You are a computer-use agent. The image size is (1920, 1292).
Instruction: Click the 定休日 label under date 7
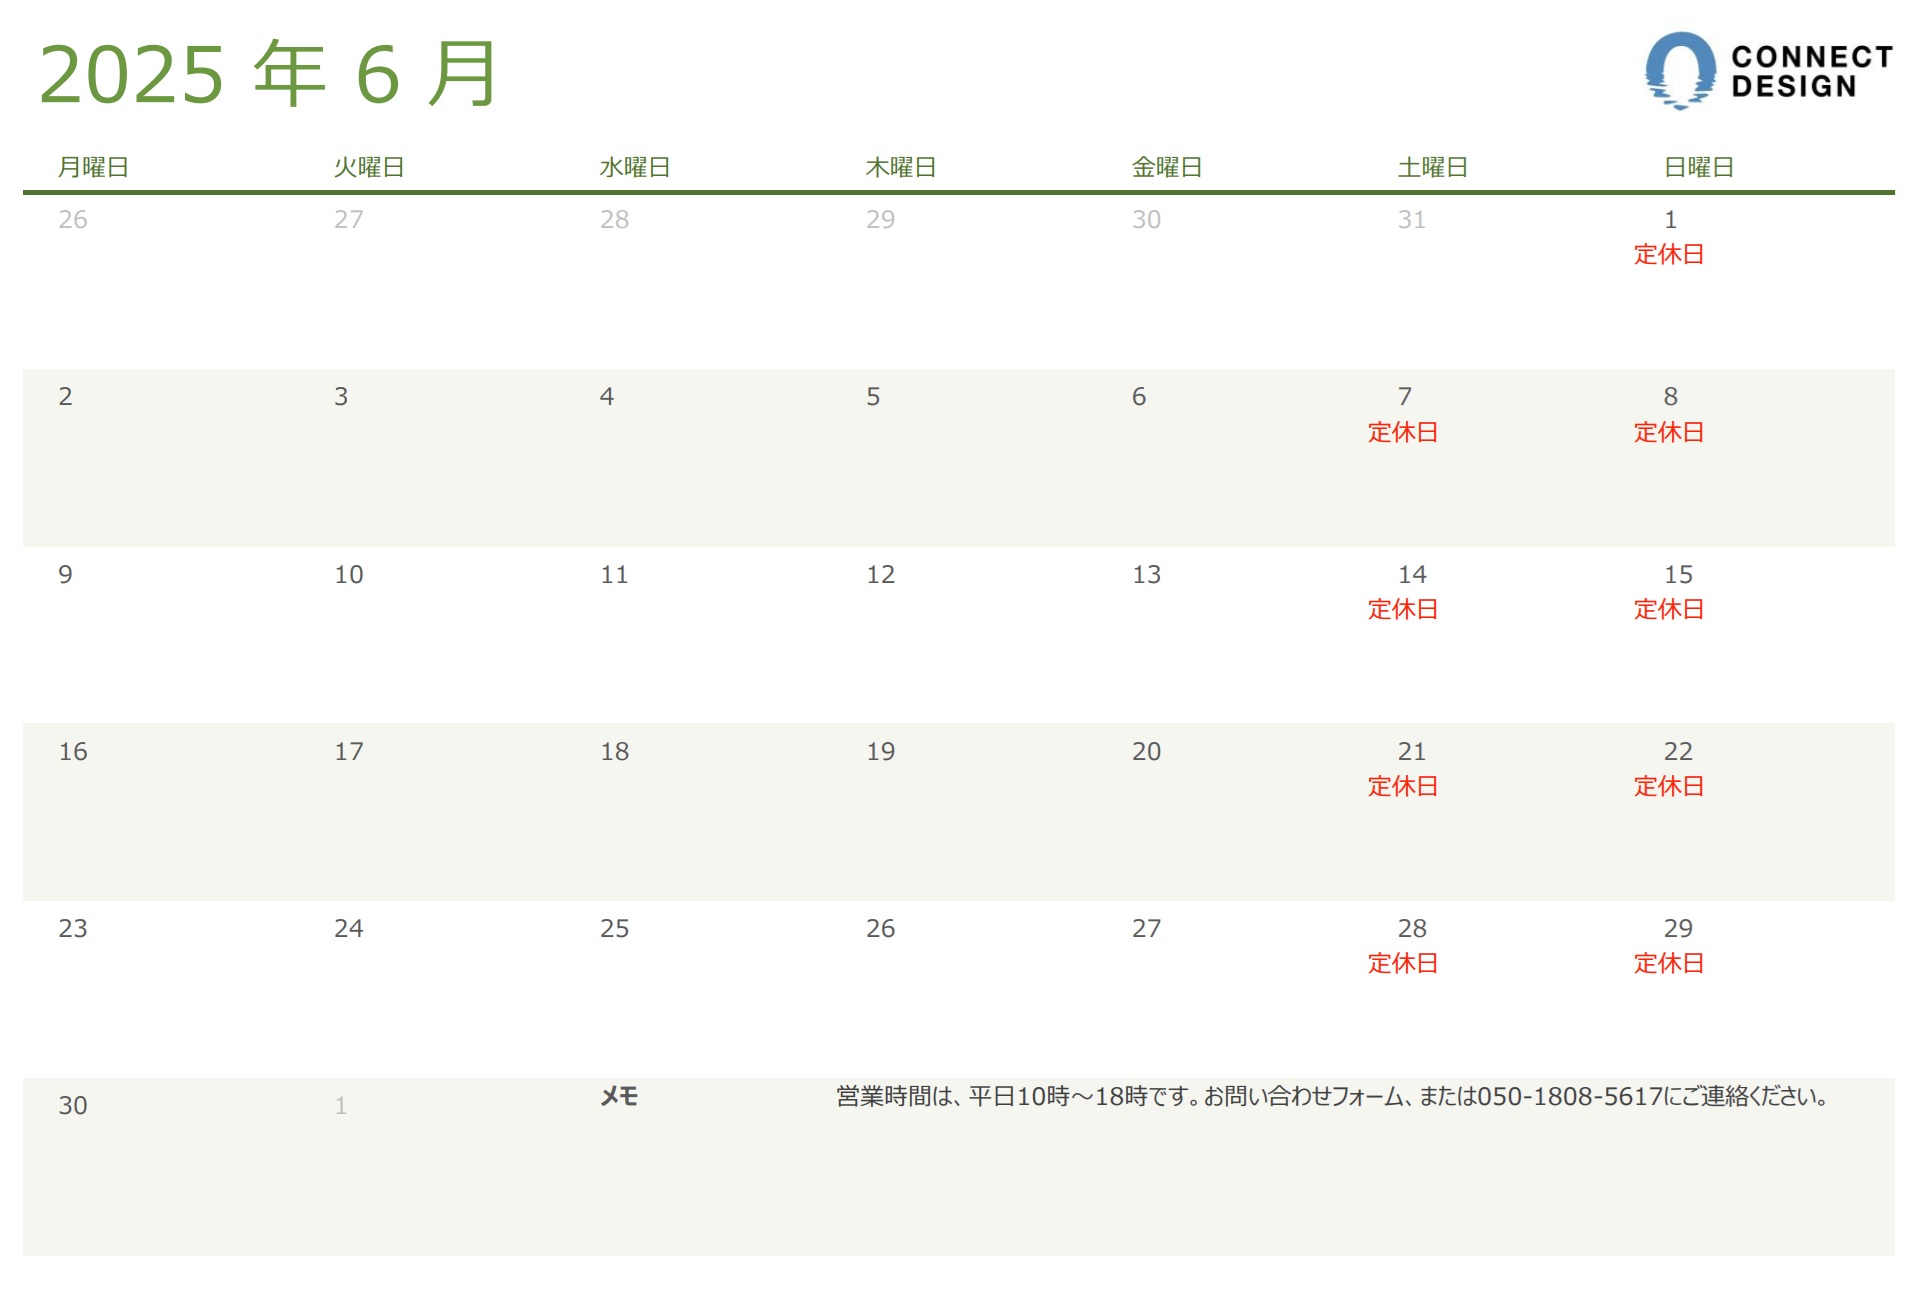tap(1403, 432)
